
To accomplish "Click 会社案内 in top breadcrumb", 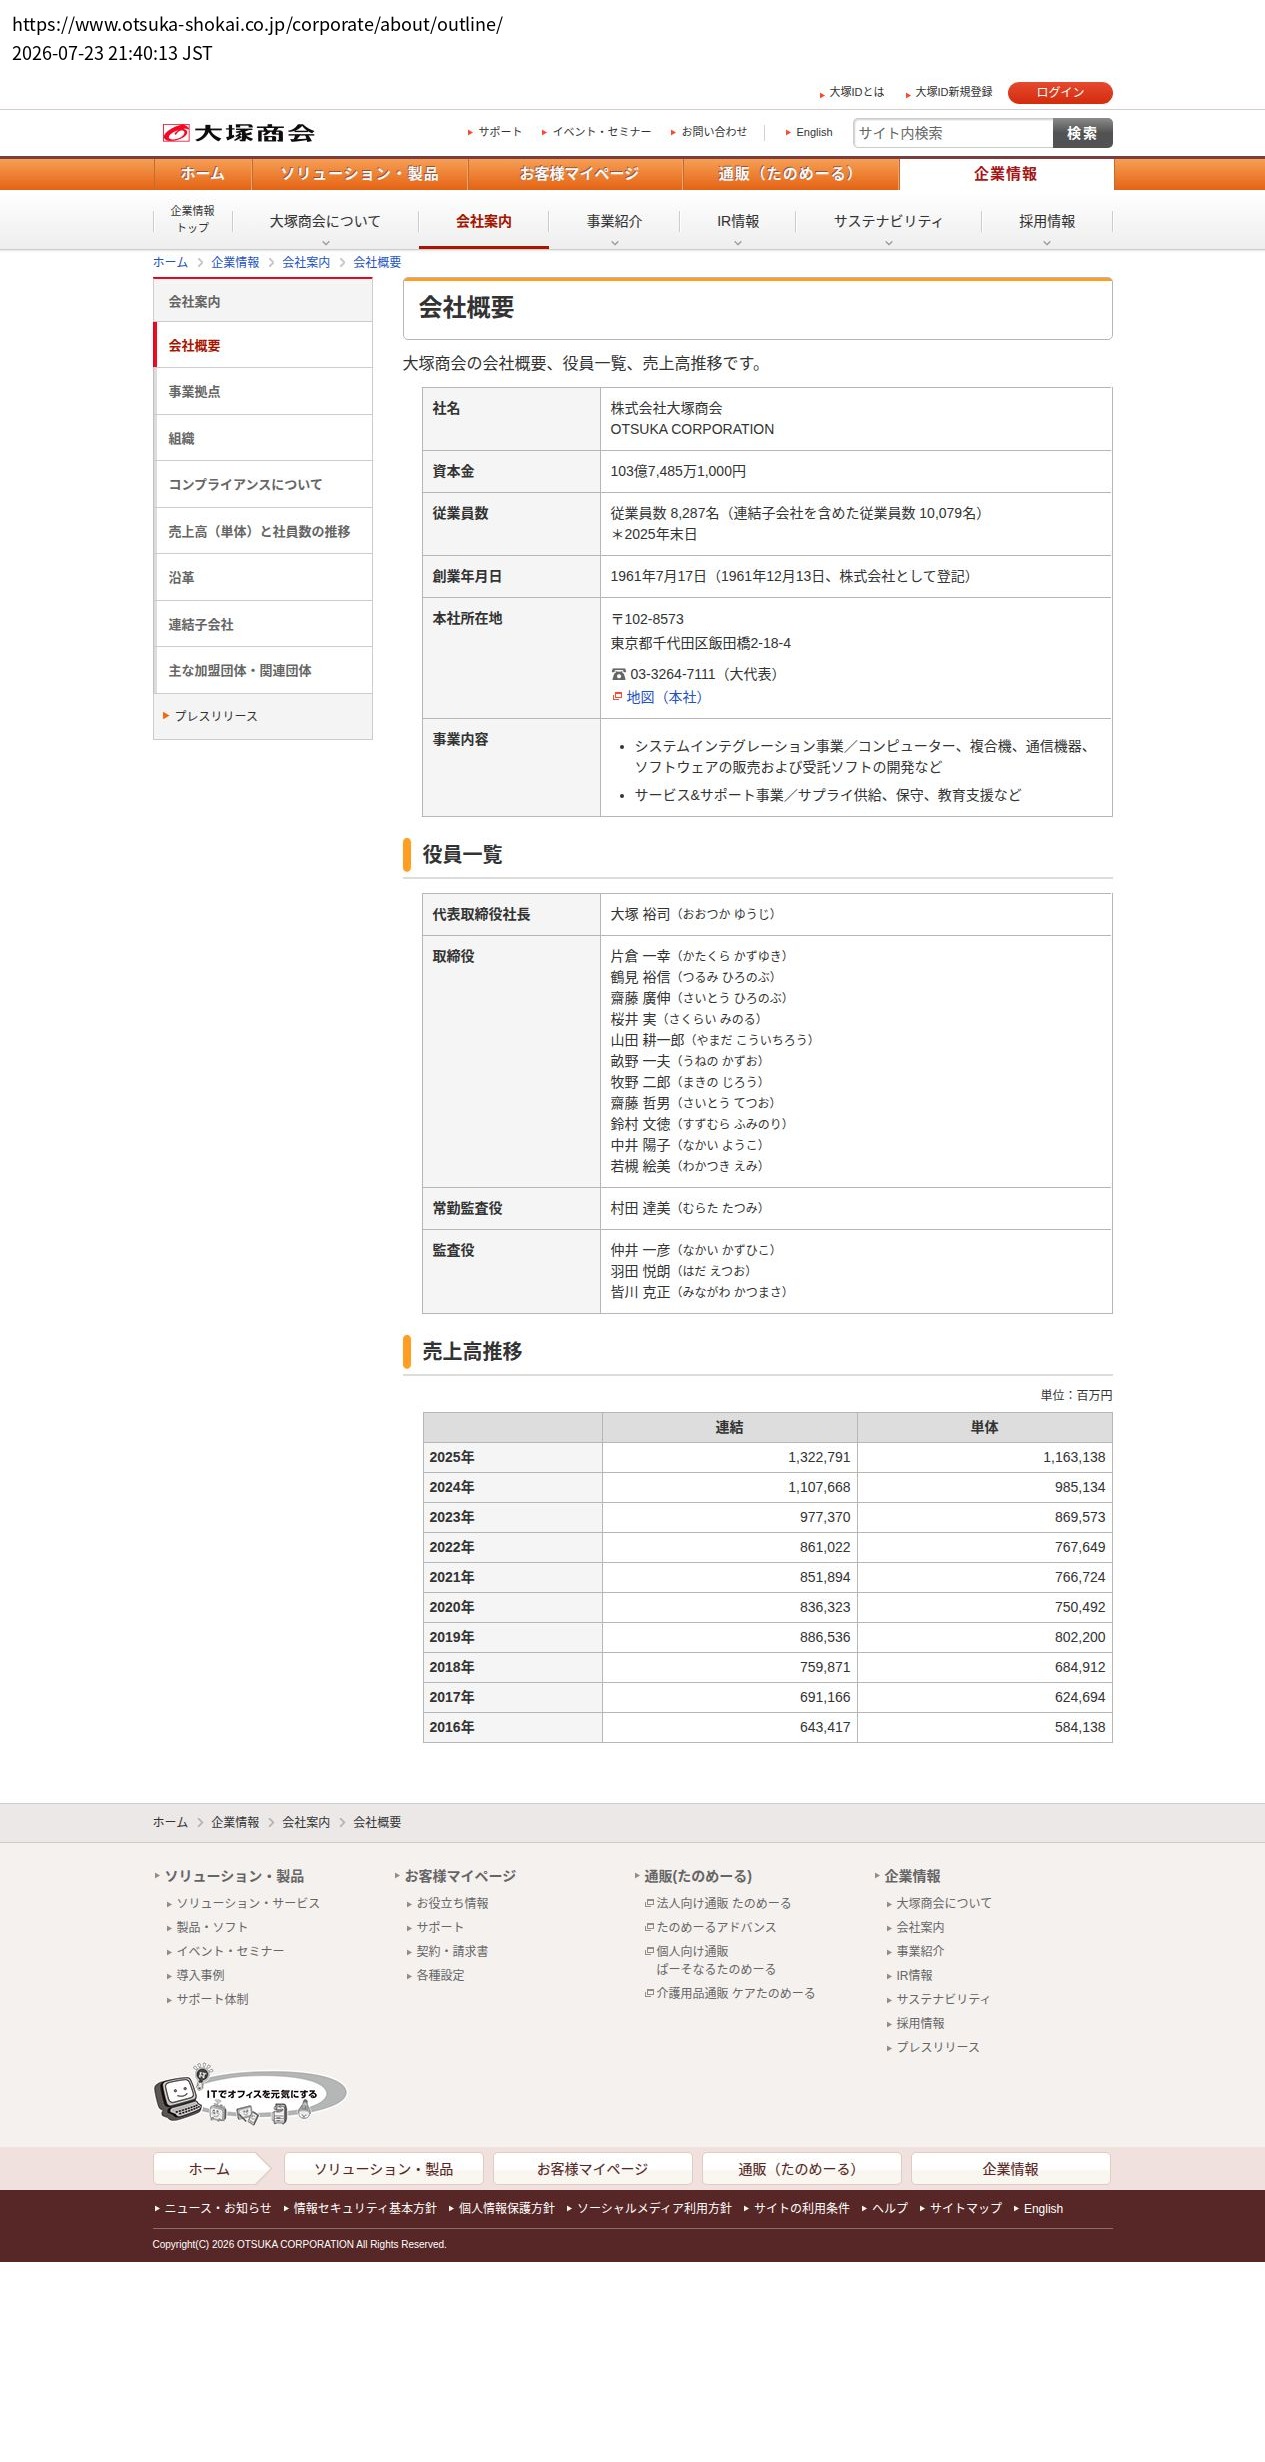I will coord(306,262).
